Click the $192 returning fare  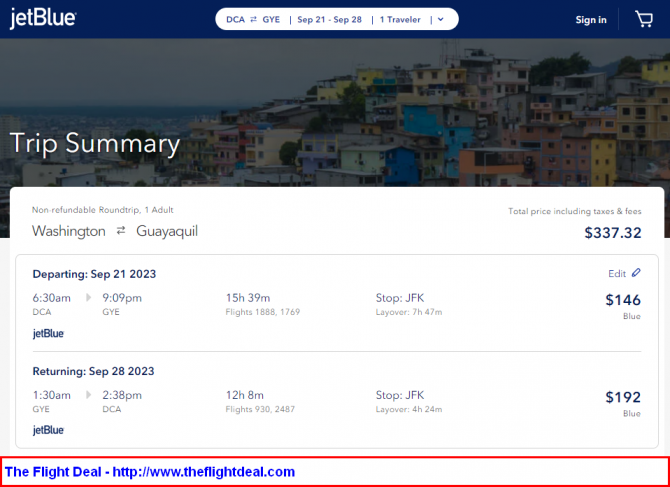coord(623,397)
